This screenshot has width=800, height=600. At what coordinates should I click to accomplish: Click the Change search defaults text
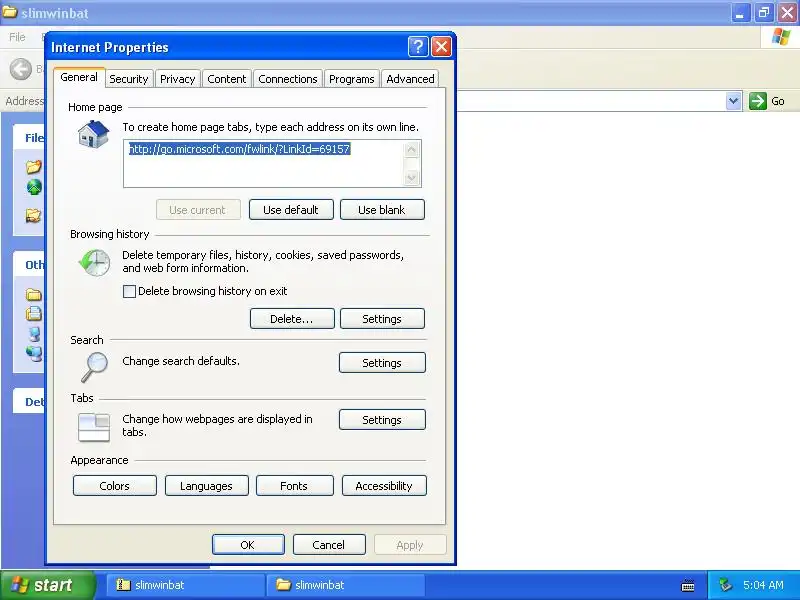[181, 361]
